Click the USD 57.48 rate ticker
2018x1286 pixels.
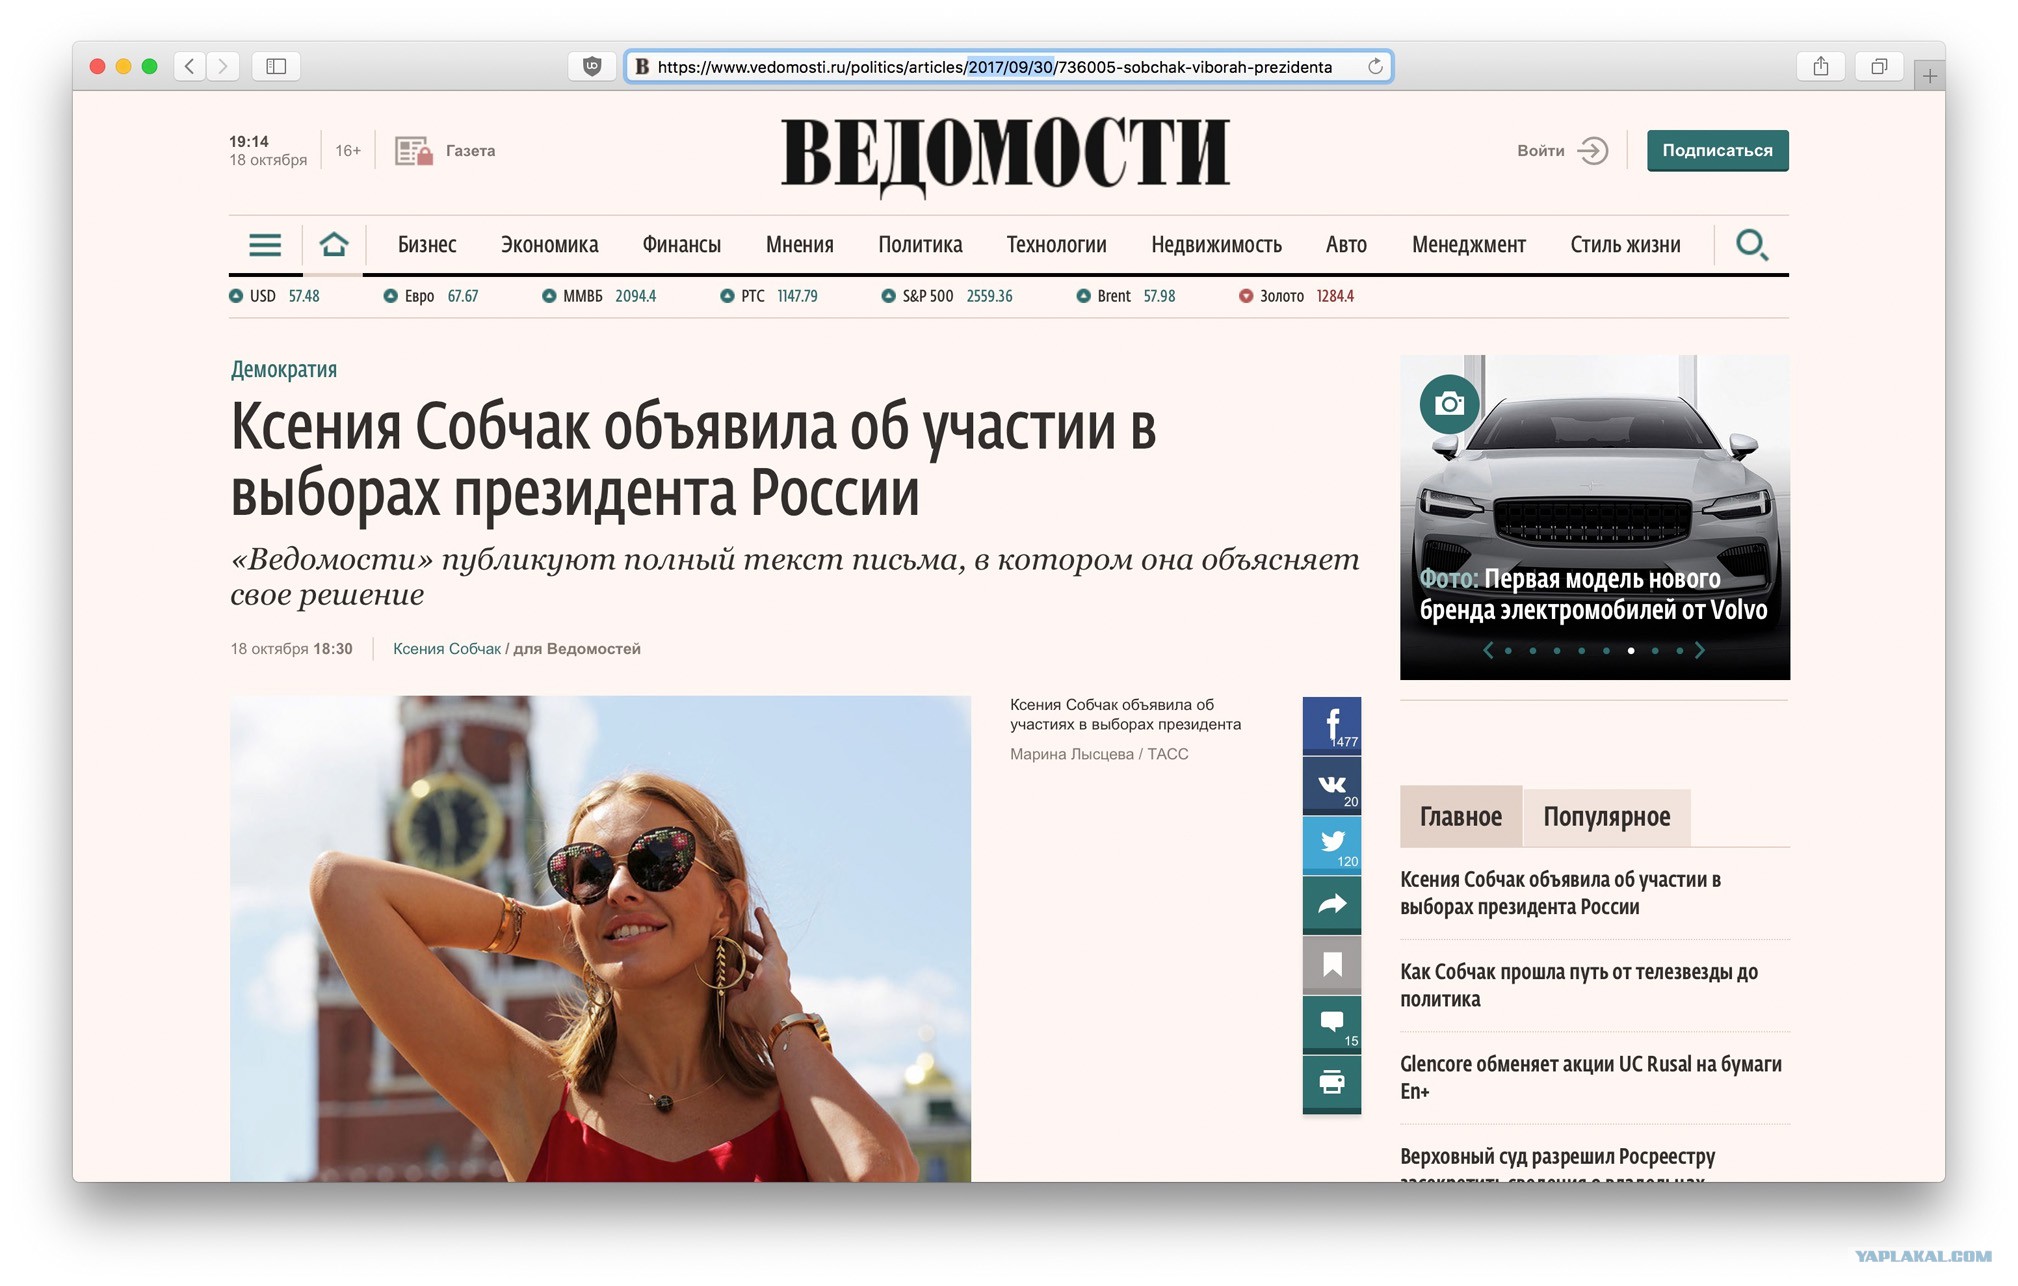(275, 296)
